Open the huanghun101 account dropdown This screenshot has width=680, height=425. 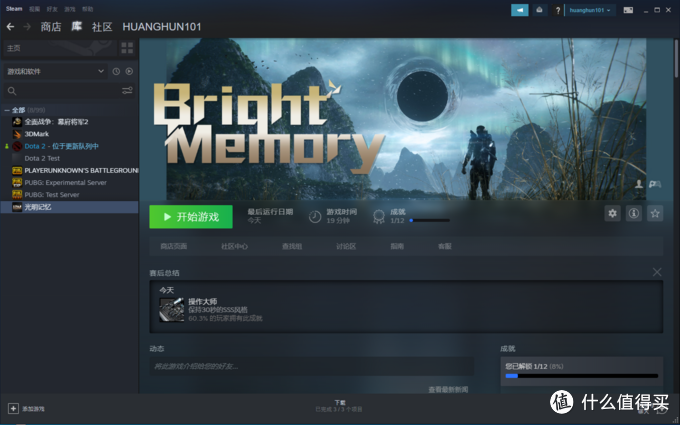(590, 10)
